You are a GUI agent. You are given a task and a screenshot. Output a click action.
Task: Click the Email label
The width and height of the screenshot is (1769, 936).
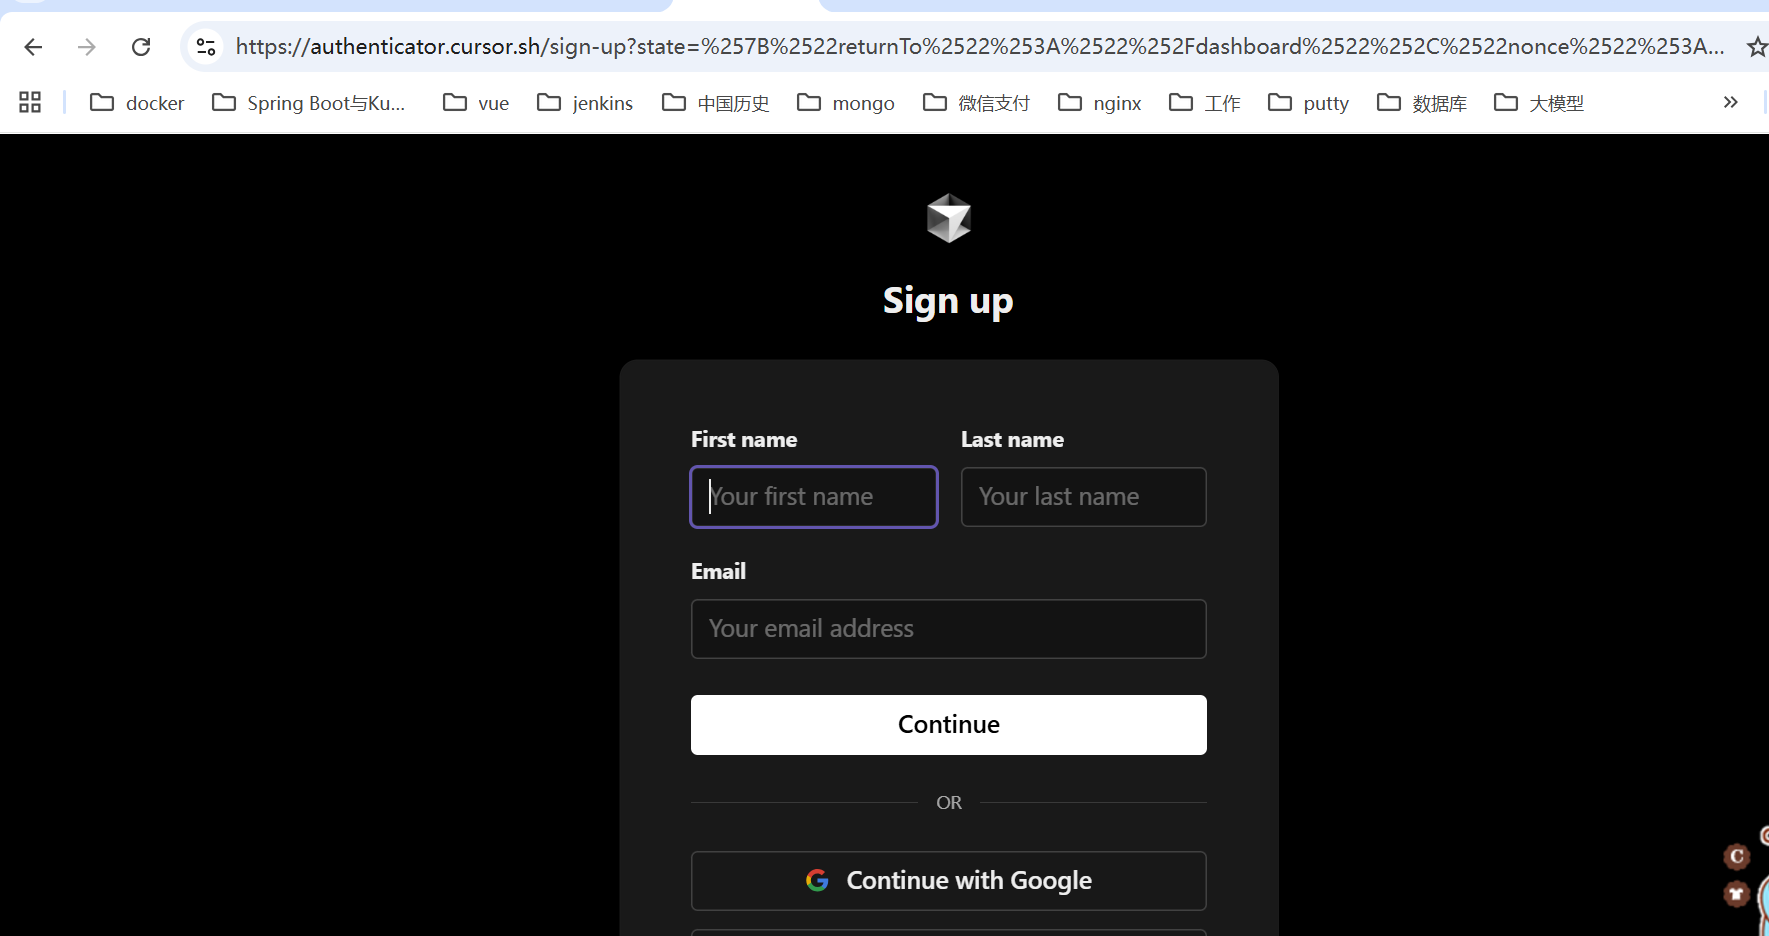[718, 571]
